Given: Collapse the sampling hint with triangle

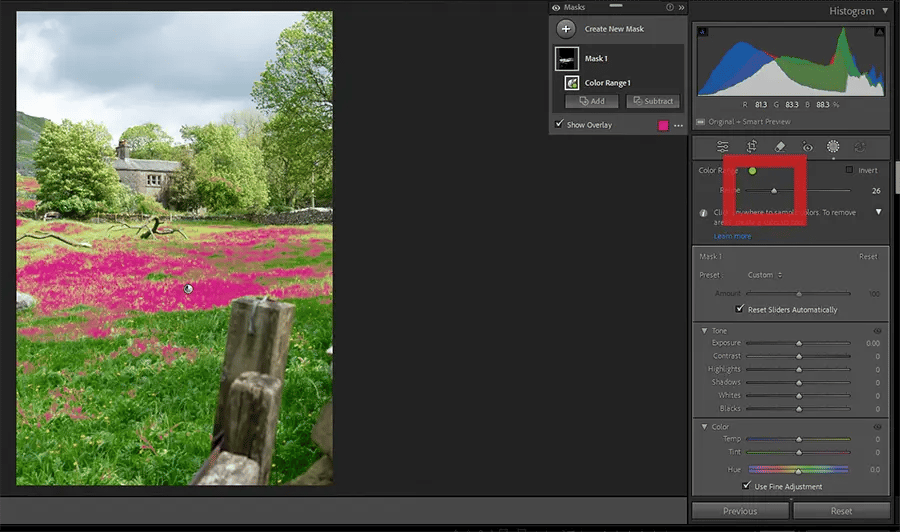Looking at the screenshot, I should [x=878, y=212].
